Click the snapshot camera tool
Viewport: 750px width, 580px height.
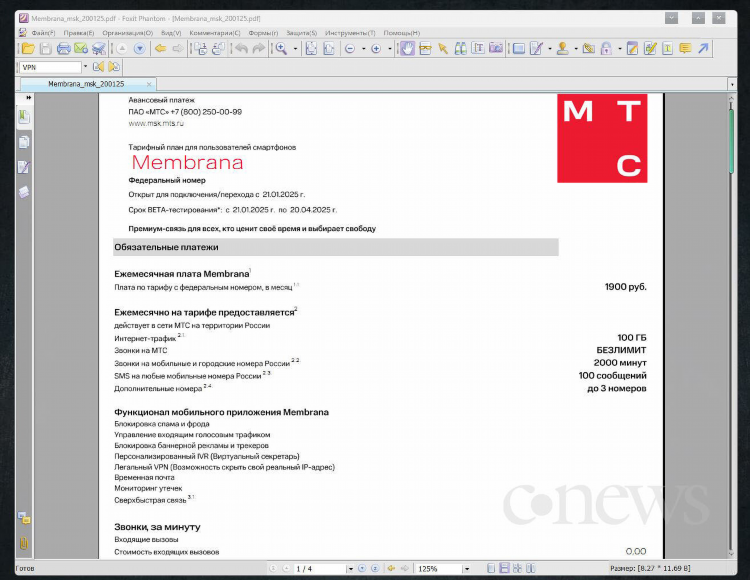tap(496, 49)
